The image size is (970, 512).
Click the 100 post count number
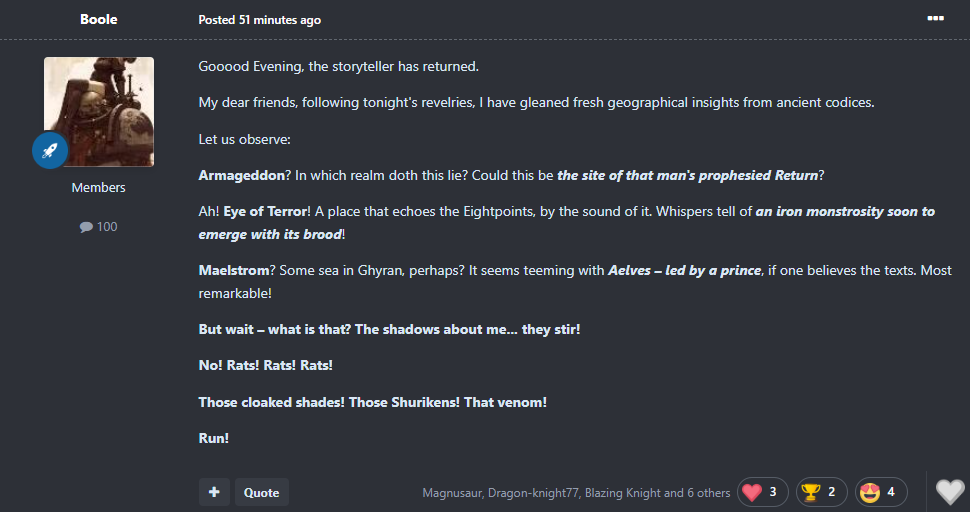[x=107, y=227]
